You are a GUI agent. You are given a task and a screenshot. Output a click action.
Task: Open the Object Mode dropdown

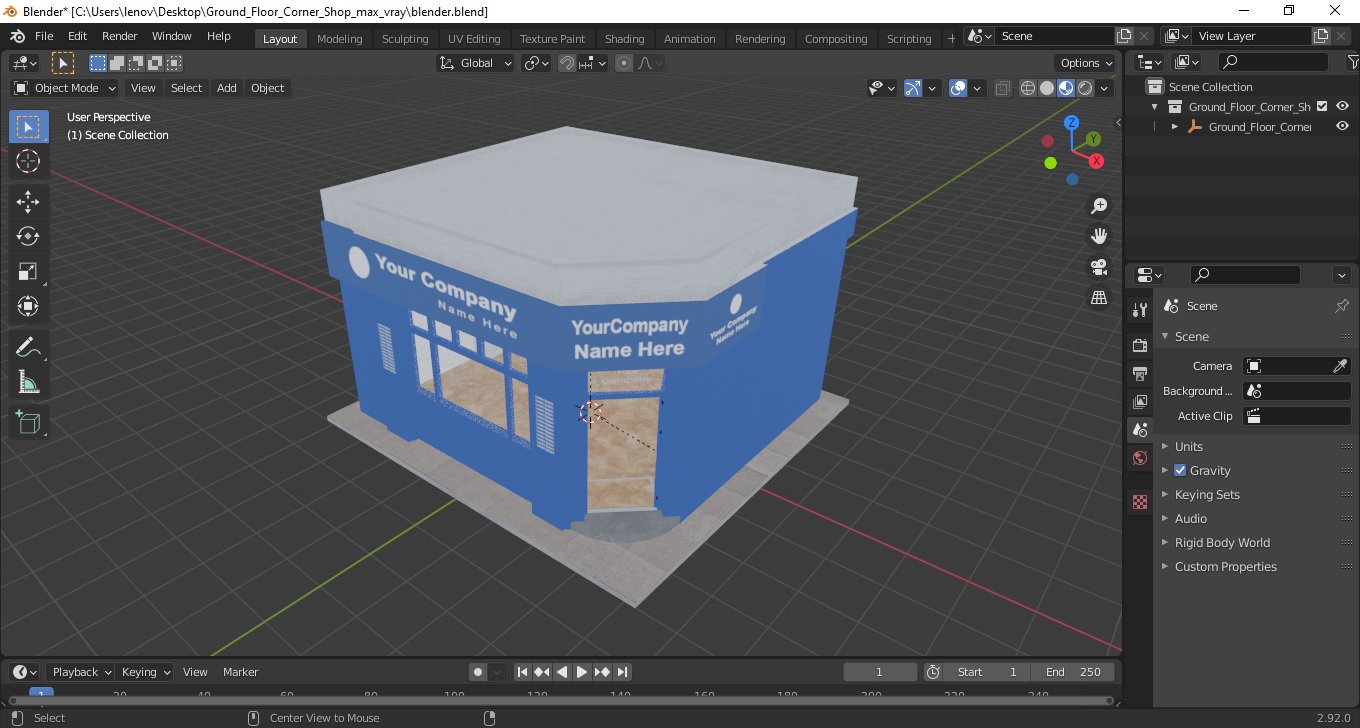pos(65,88)
